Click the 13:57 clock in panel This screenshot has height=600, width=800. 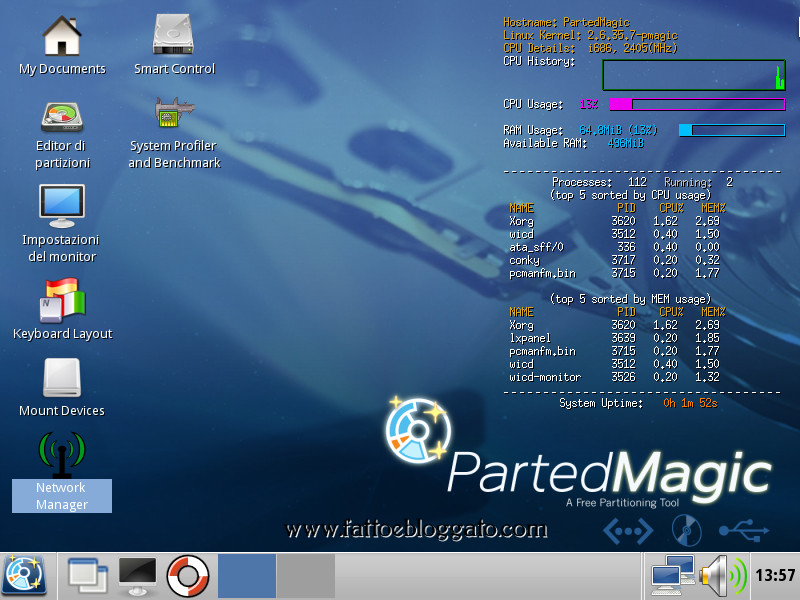point(775,576)
